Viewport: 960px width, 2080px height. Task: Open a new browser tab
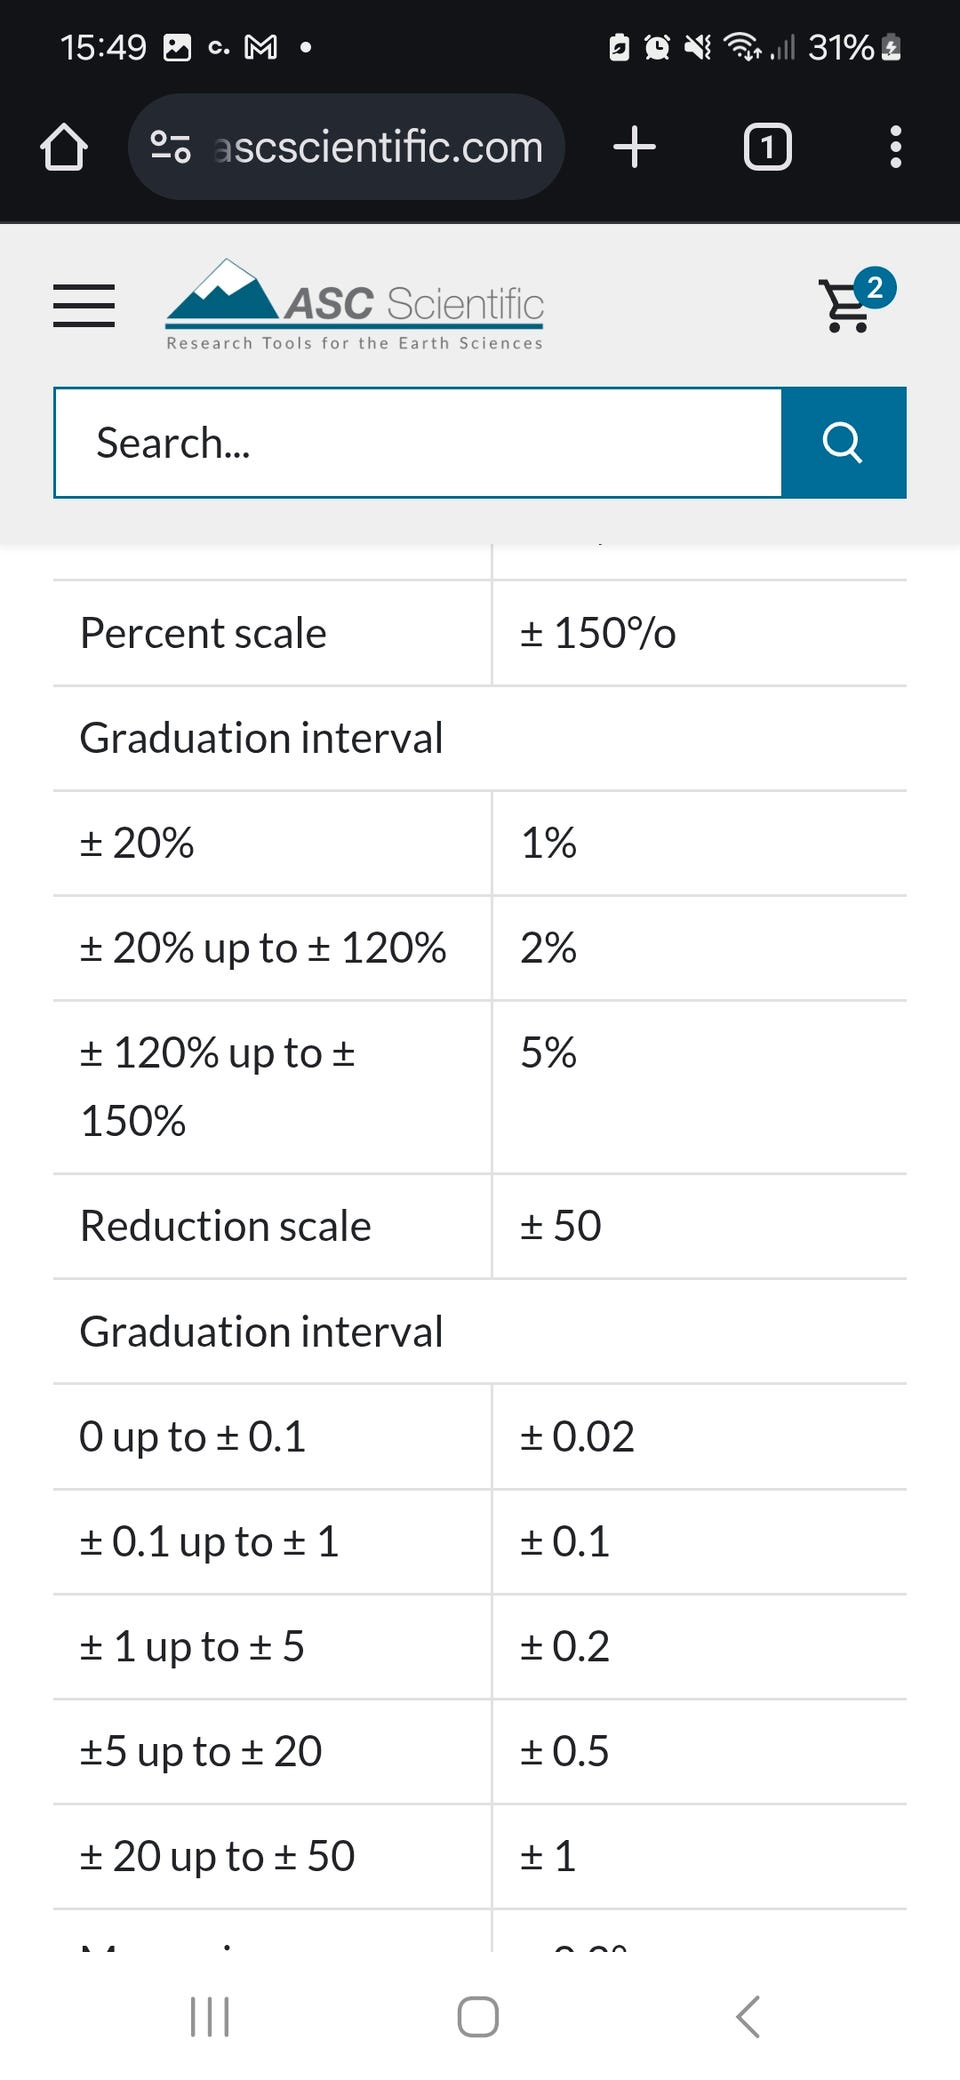[634, 147]
